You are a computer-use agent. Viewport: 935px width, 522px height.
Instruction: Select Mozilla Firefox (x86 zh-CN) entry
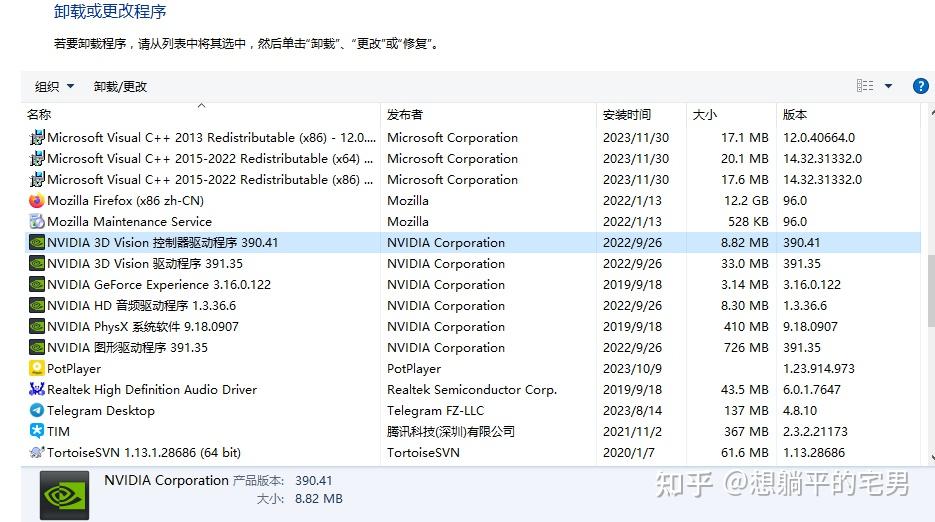coord(125,200)
